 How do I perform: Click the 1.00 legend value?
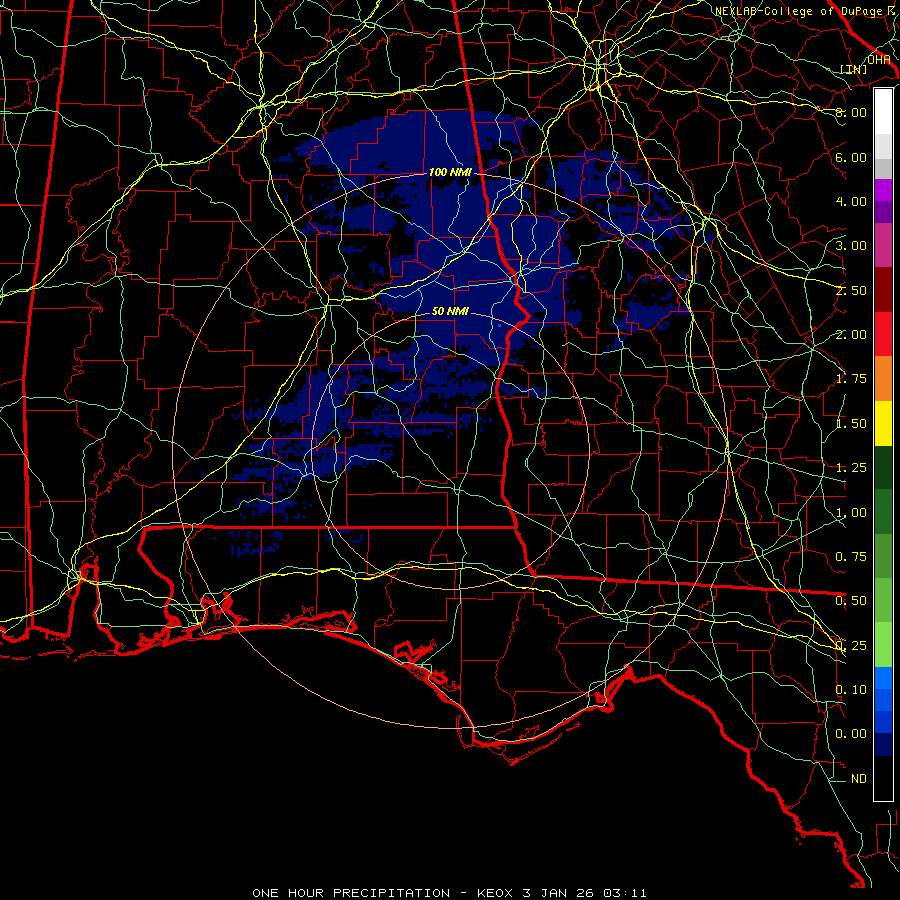point(851,513)
